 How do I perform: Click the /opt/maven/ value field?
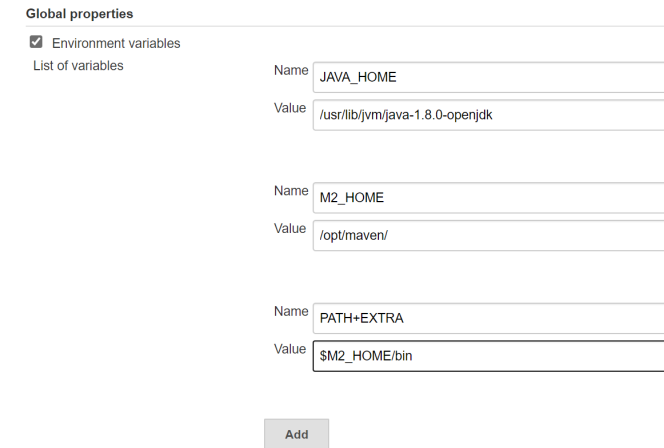(488, 235)
